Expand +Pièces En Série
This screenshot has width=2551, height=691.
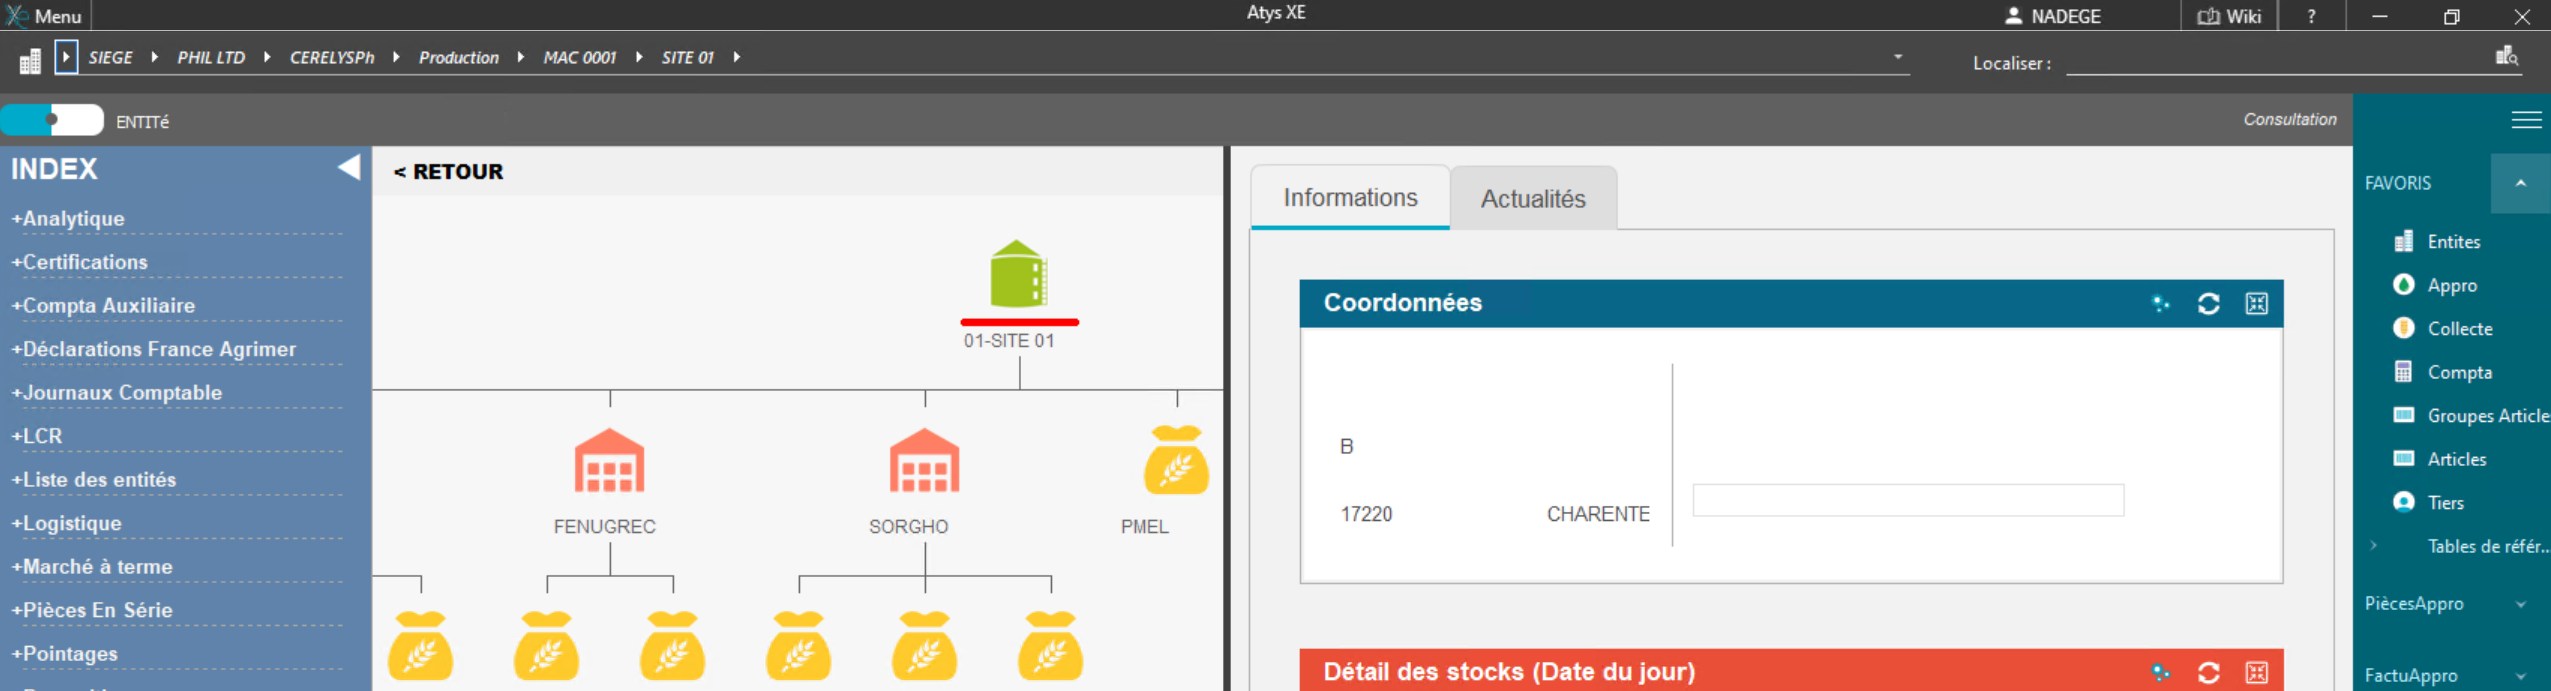pos(92,610)
